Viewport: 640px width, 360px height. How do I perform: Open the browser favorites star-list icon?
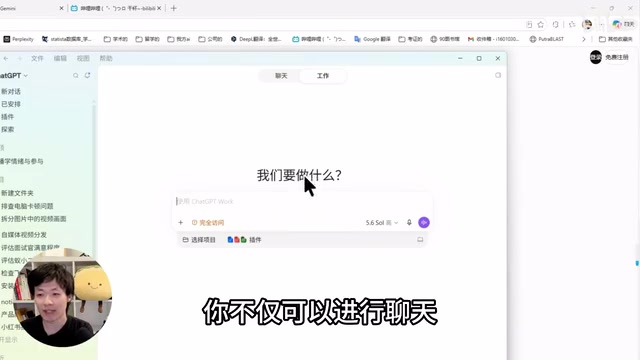pos(572,24)
